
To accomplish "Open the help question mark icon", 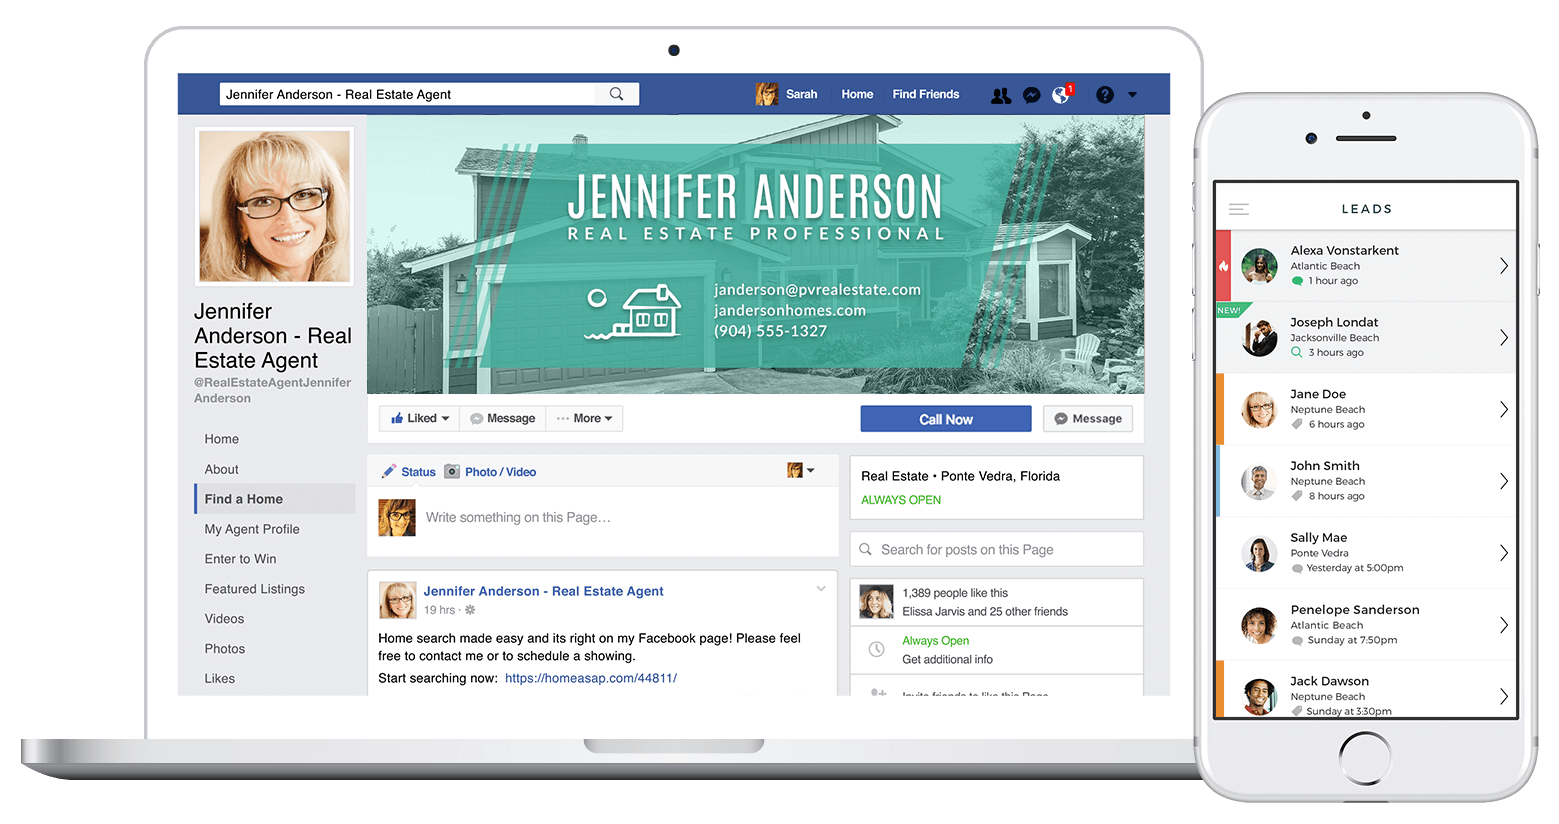I will [1104, 95].
